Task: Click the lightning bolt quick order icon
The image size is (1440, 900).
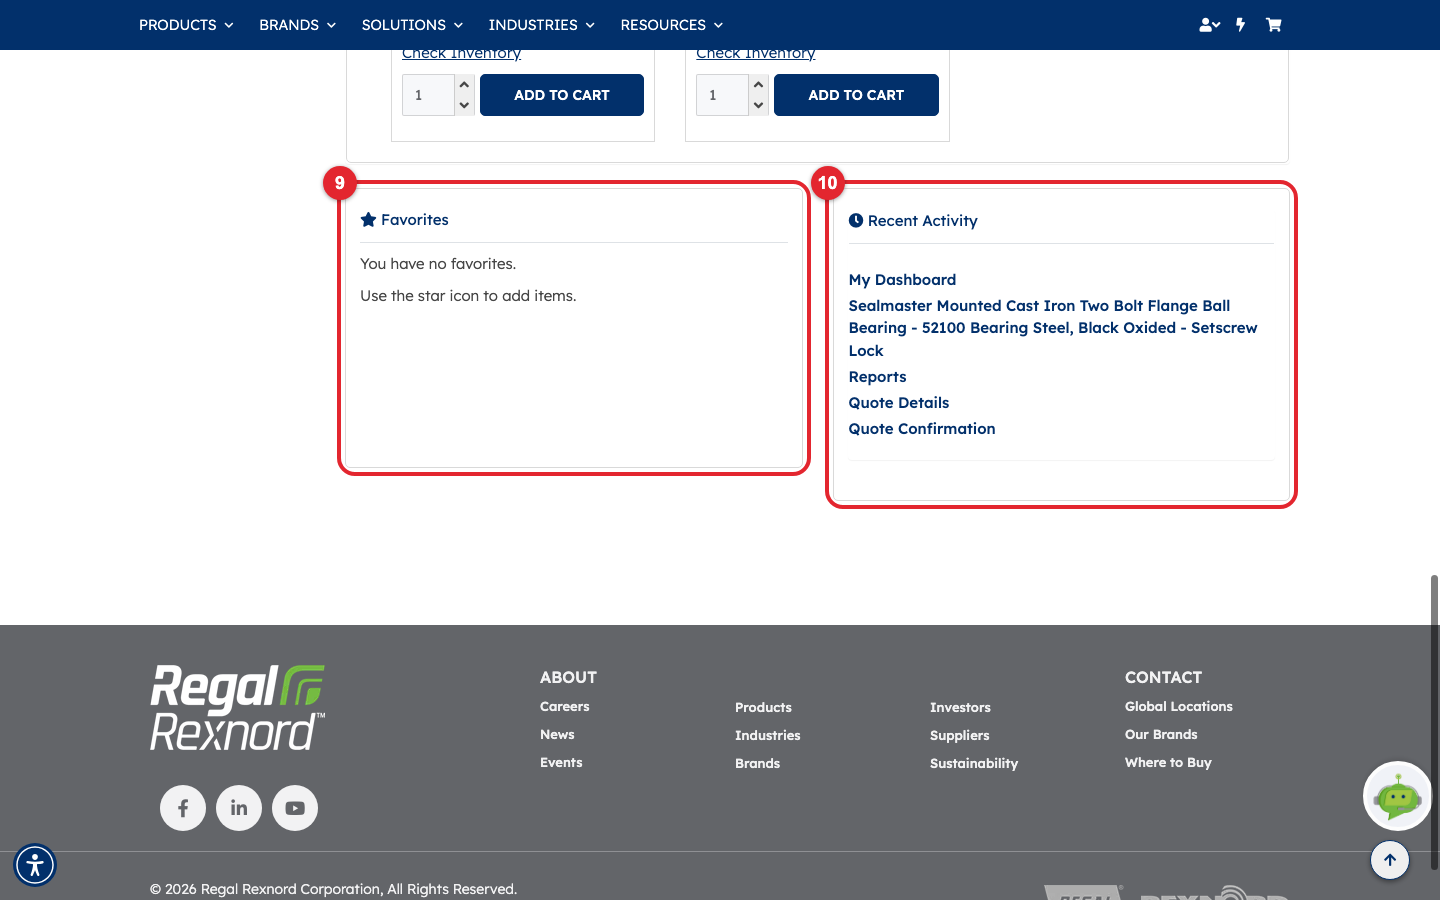Action: pyautogui.click(x=1241, y=25)
